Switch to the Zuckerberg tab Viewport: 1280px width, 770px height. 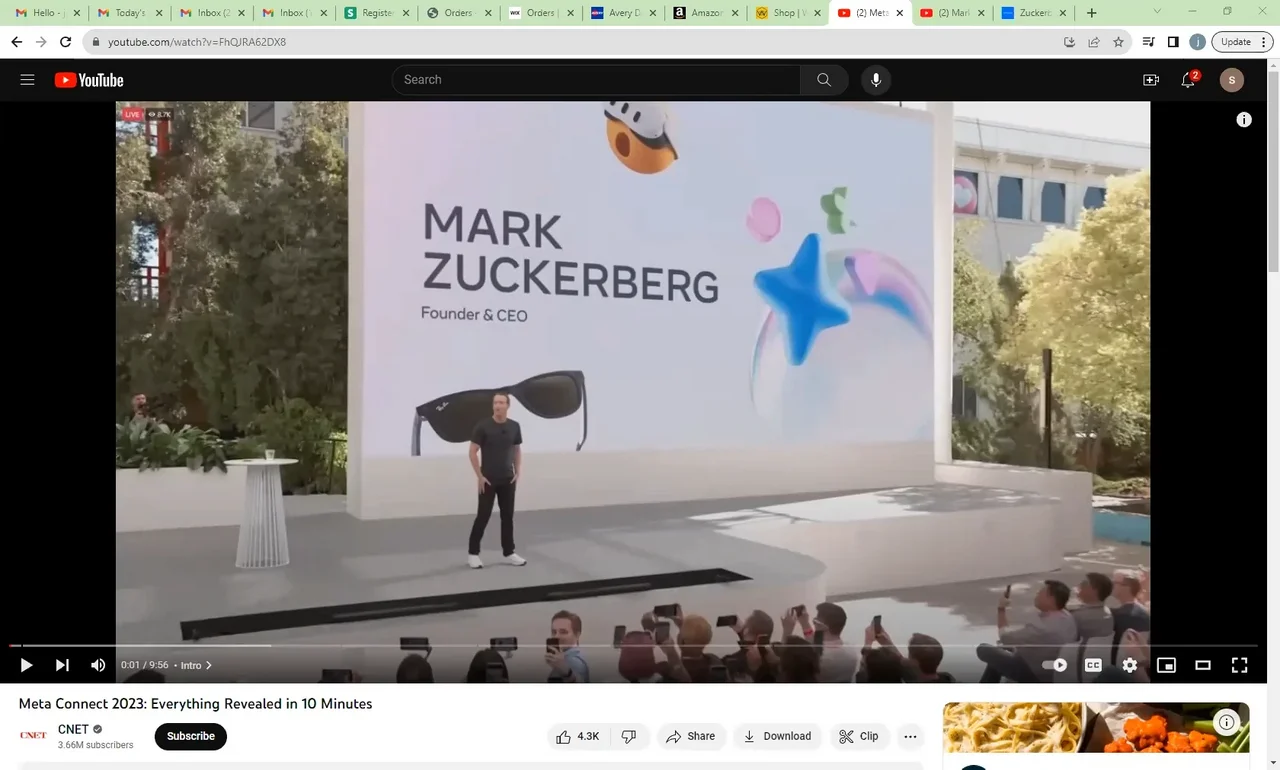[1033, 13]
